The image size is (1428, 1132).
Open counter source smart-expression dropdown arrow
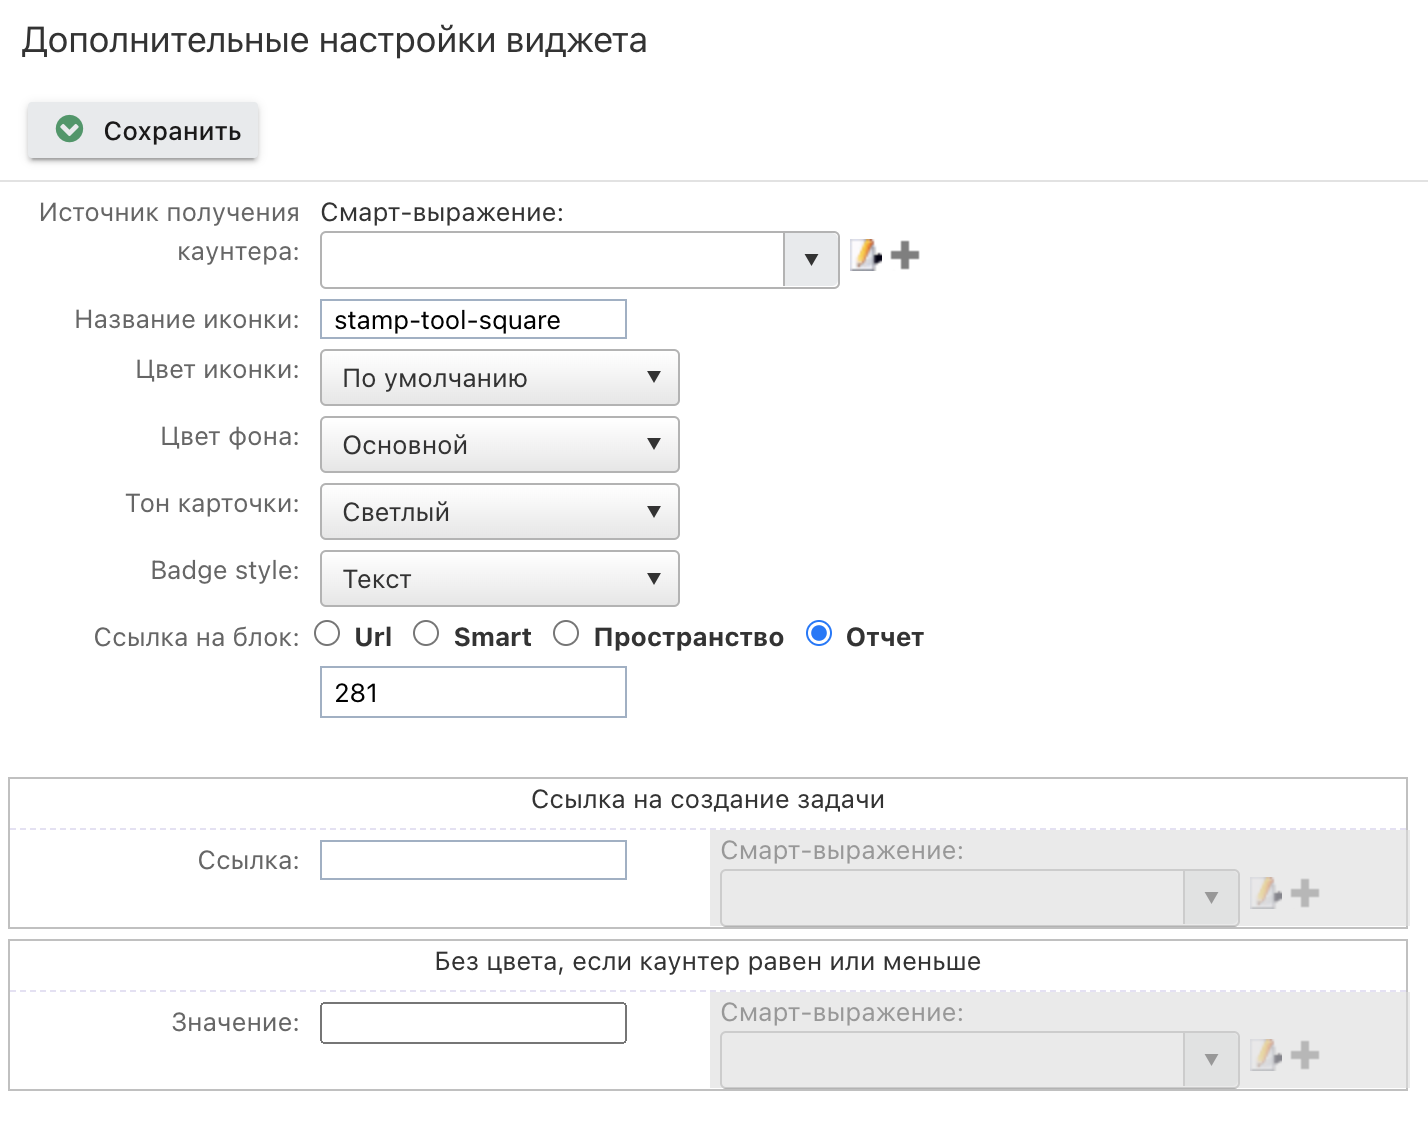click(811, 260)
